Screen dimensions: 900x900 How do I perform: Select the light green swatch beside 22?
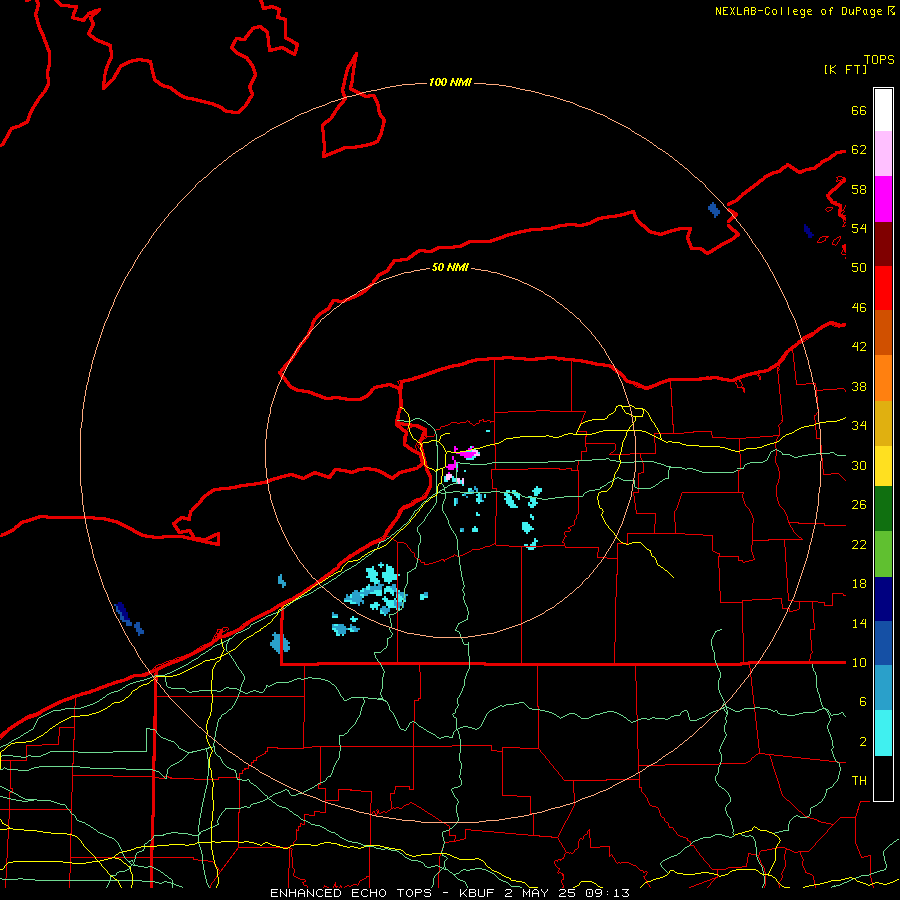883,554
